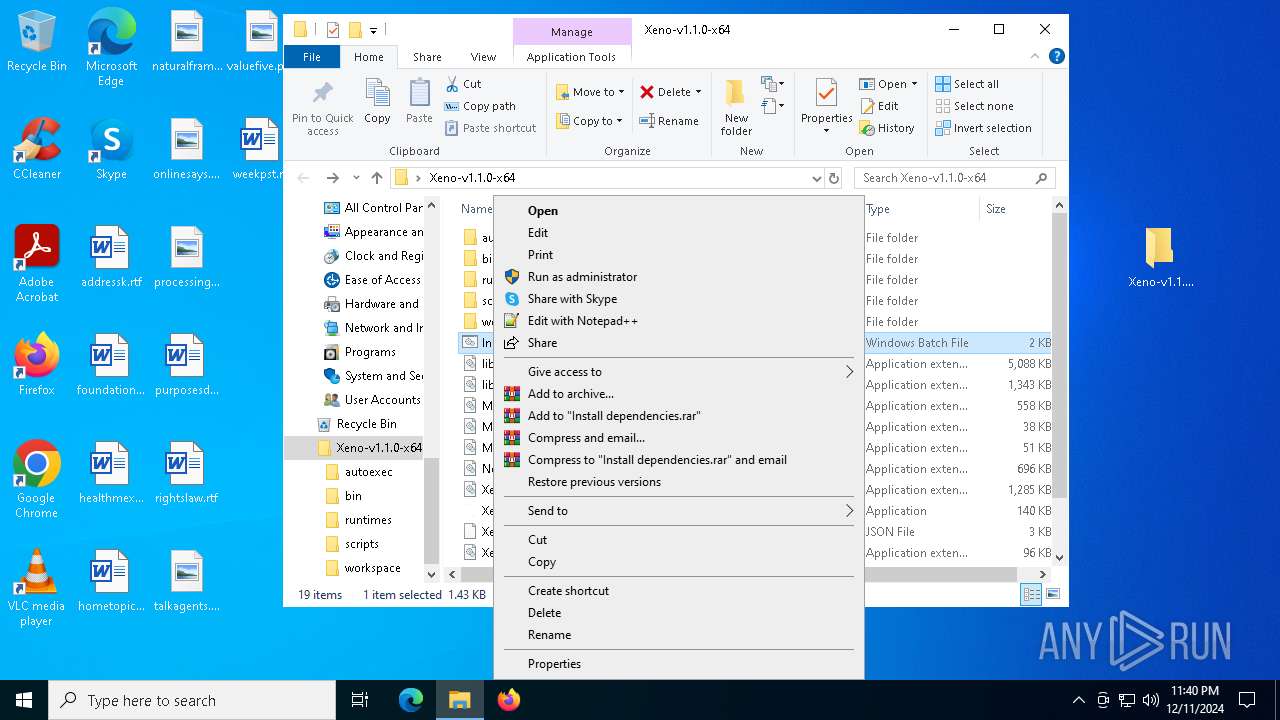Open Firefox from the taskbar

coord(509,700)
